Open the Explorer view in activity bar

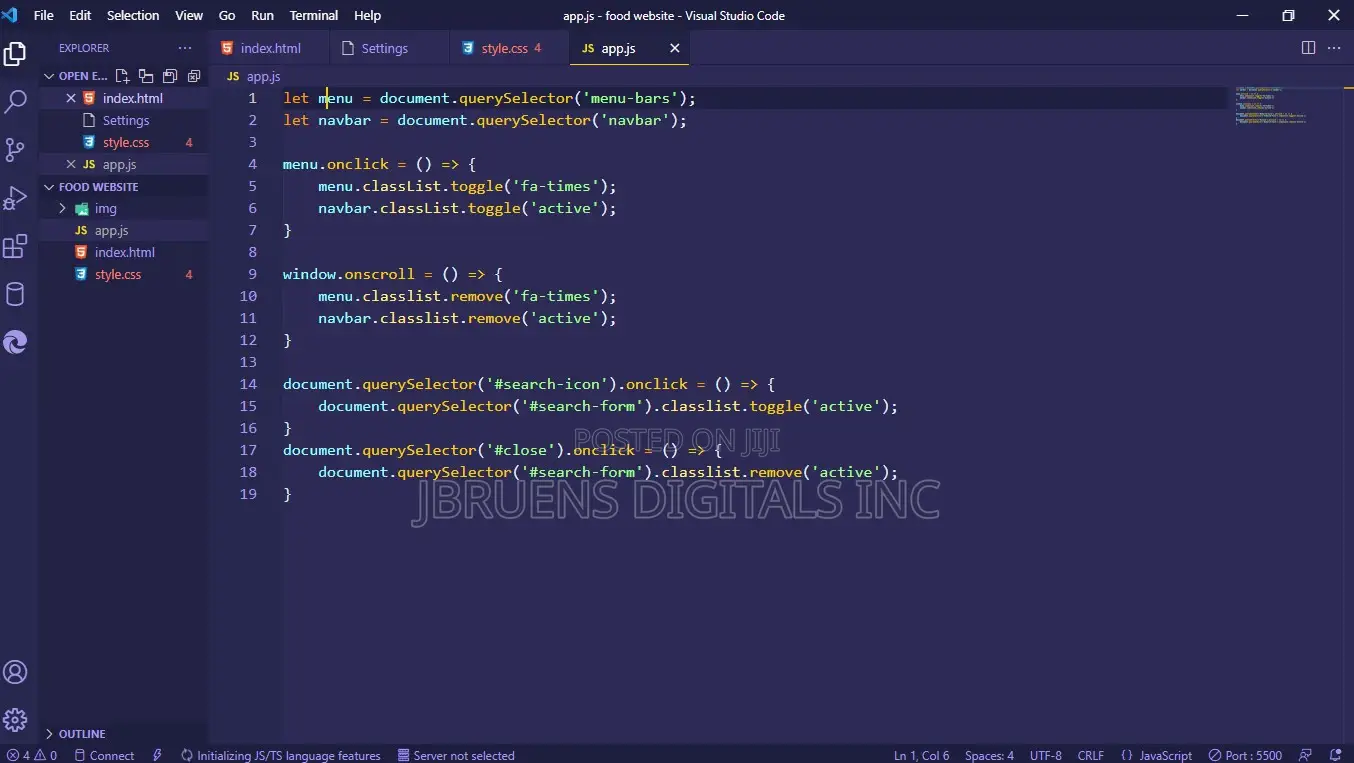15,54
